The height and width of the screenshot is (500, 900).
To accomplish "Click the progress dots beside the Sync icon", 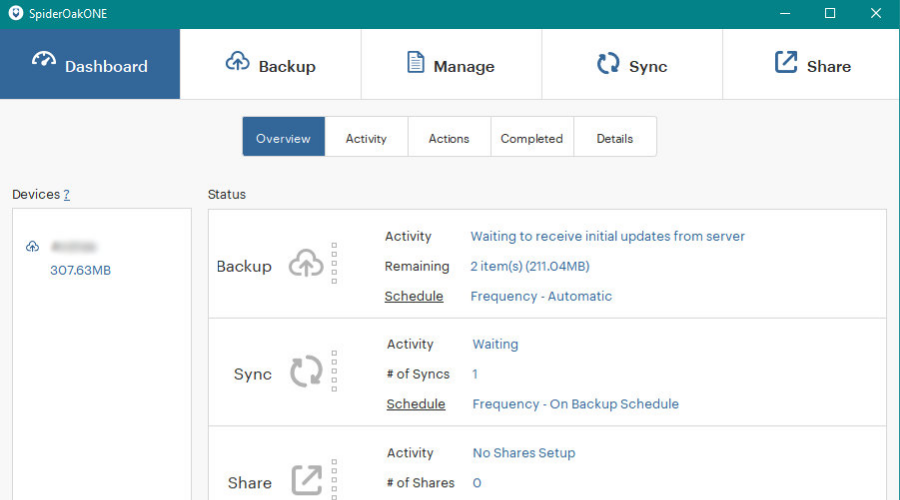I will [334, 371].
